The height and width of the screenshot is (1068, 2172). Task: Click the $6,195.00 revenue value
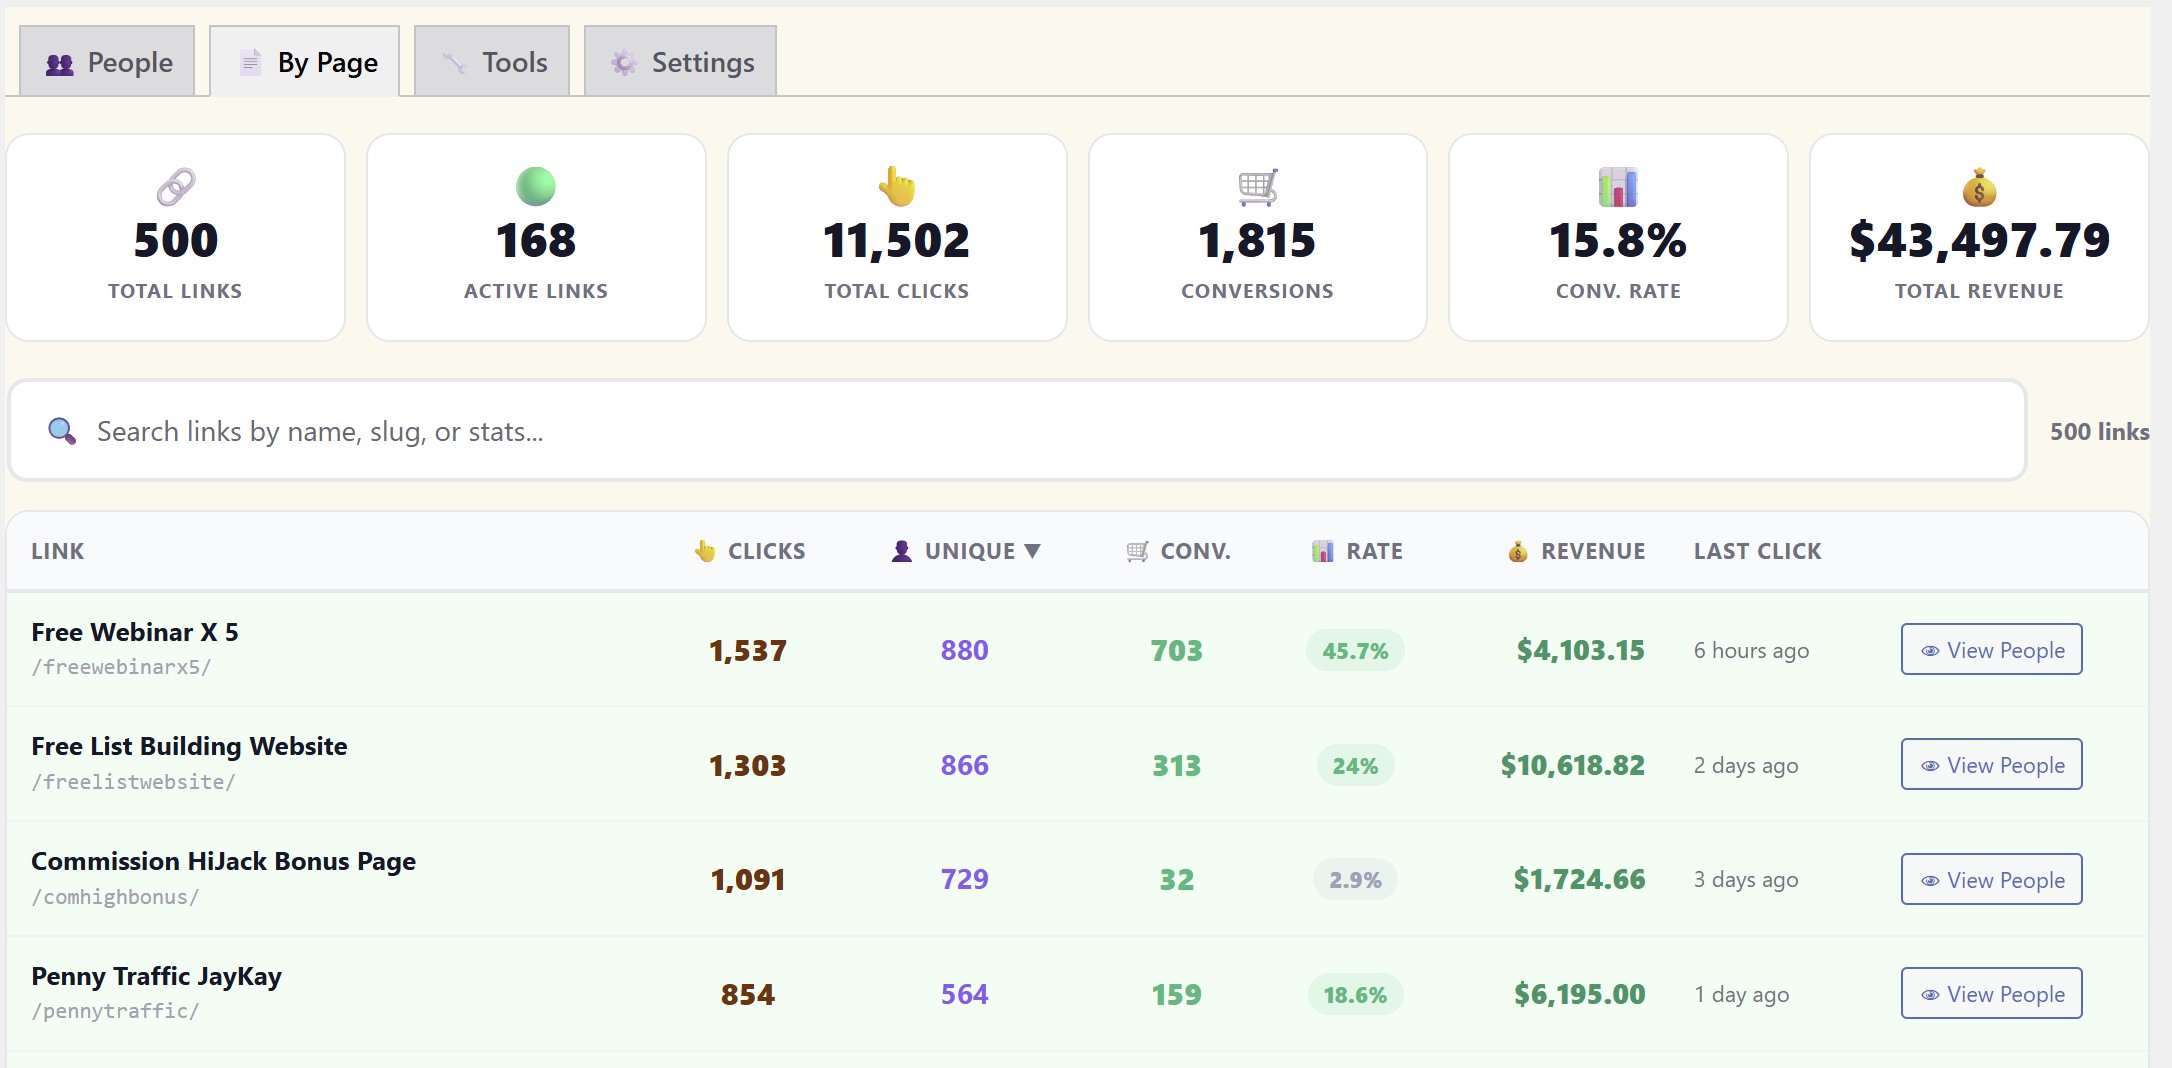pos(1579,995)
